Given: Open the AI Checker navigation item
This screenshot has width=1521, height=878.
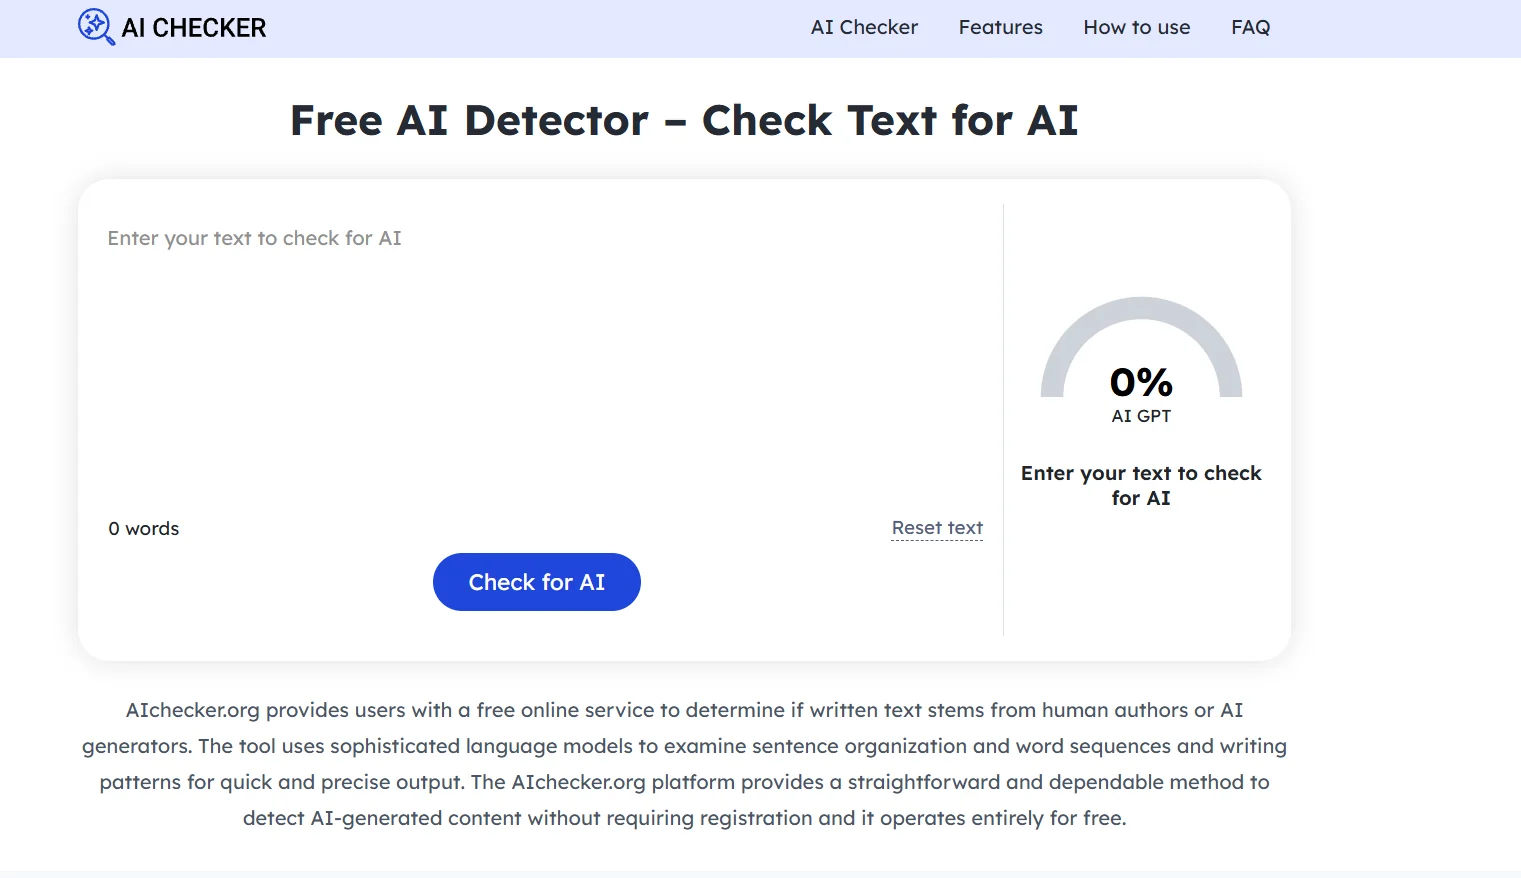Looking at the screenshot, I should [864, 27].
